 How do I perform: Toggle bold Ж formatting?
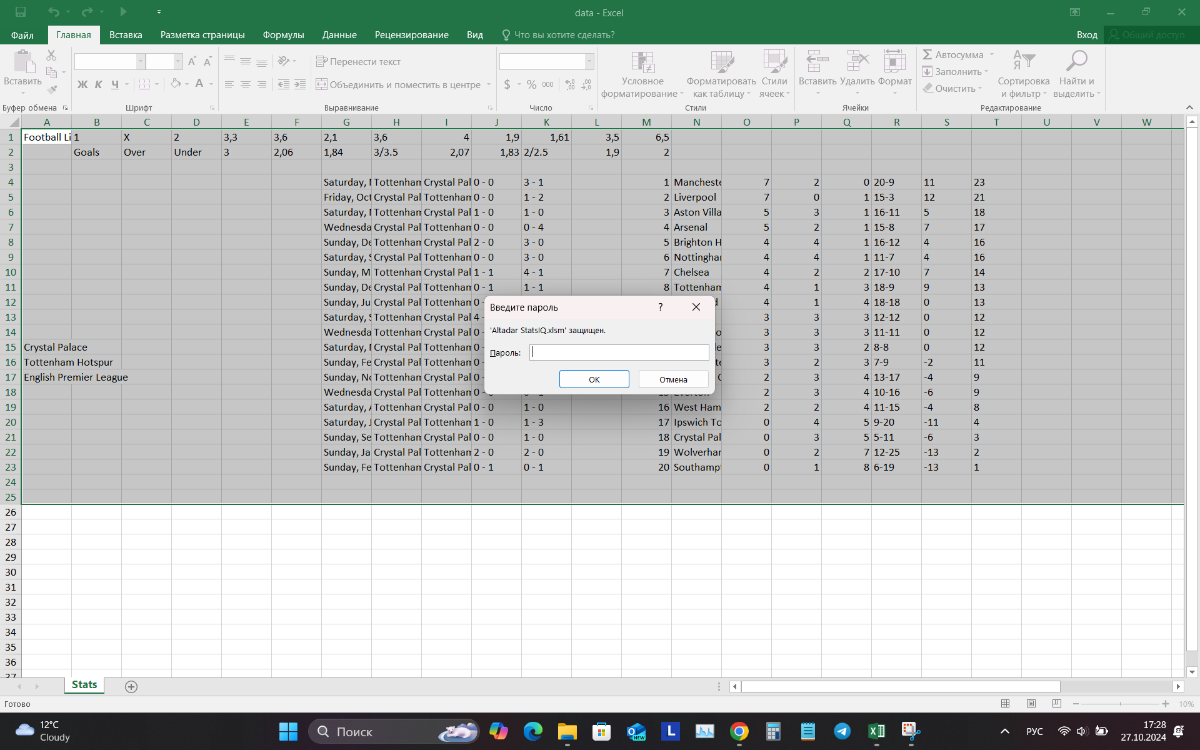click(83, 84)
